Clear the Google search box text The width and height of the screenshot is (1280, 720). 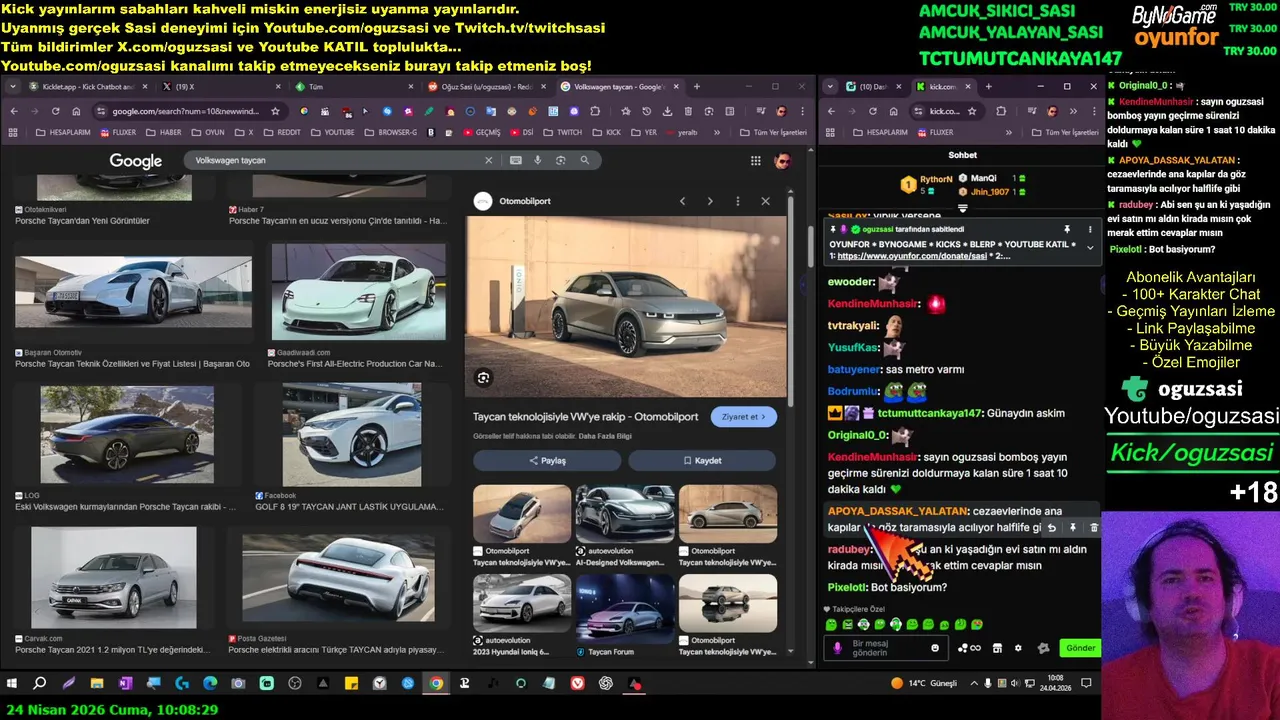tap(489, 160)
